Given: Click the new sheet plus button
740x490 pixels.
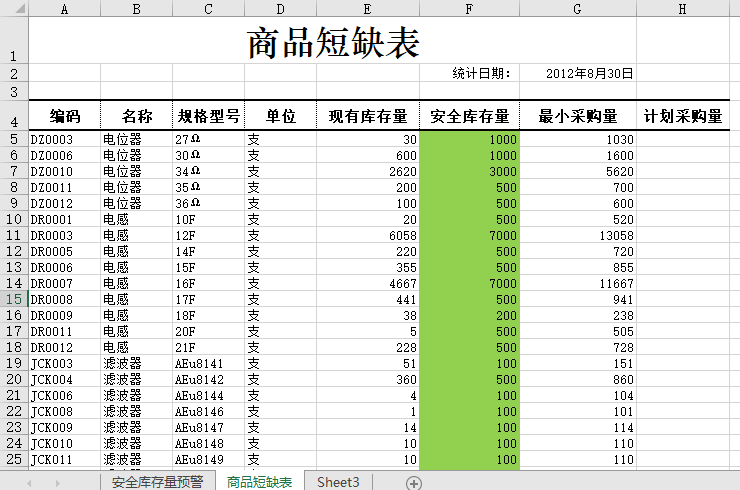Looking at the screenshot, I should pyautogui.click(x=414, y=482).
